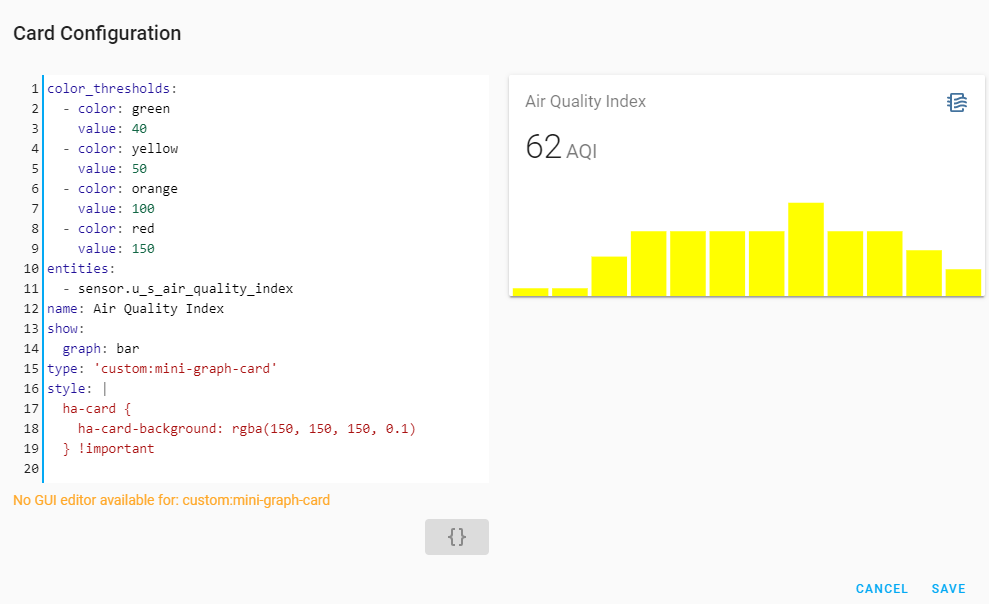Viewport: 989px width, 604px height.
Task: Toggle the {} code editor button
Action: pyautogui.click(x=457, y=537)
